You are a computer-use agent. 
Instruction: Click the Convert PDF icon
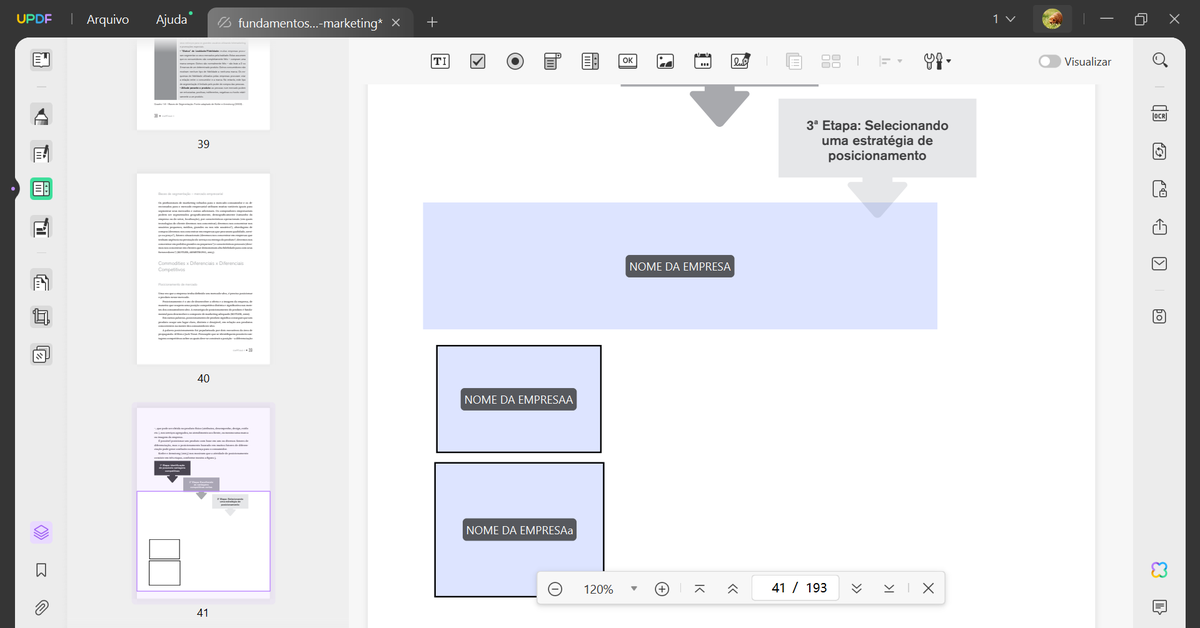1160,151
